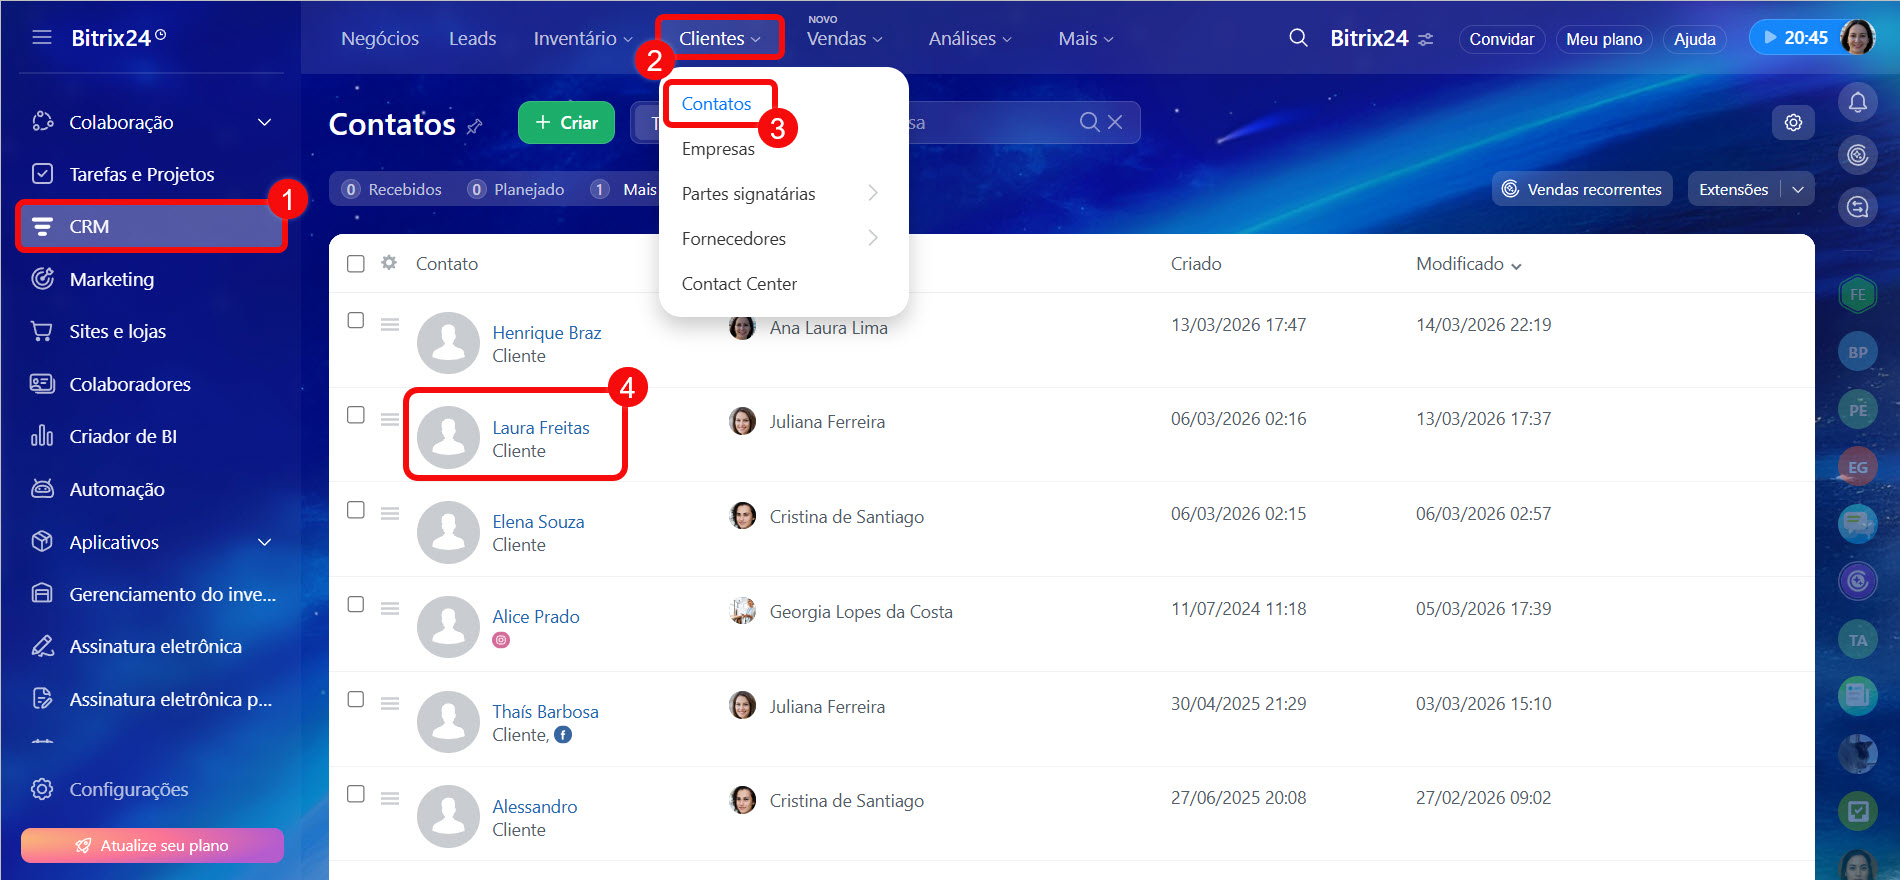This screenshot has width=1900, height=880.
Task: Open the Leads tab
Action: click(472, 38)
